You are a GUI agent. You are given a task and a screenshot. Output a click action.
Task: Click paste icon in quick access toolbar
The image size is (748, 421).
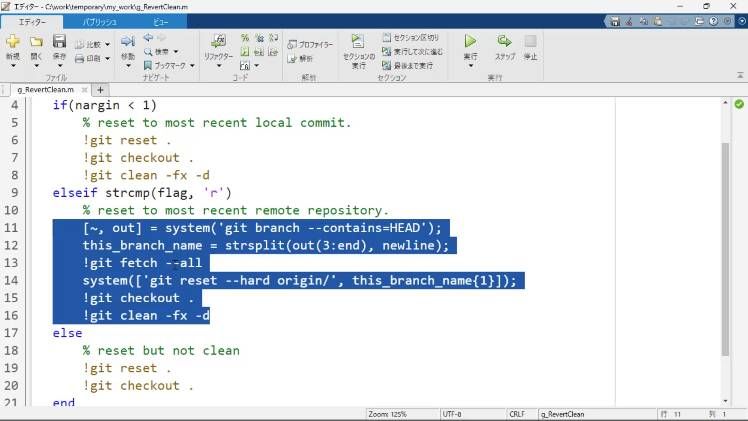[658, 21]
